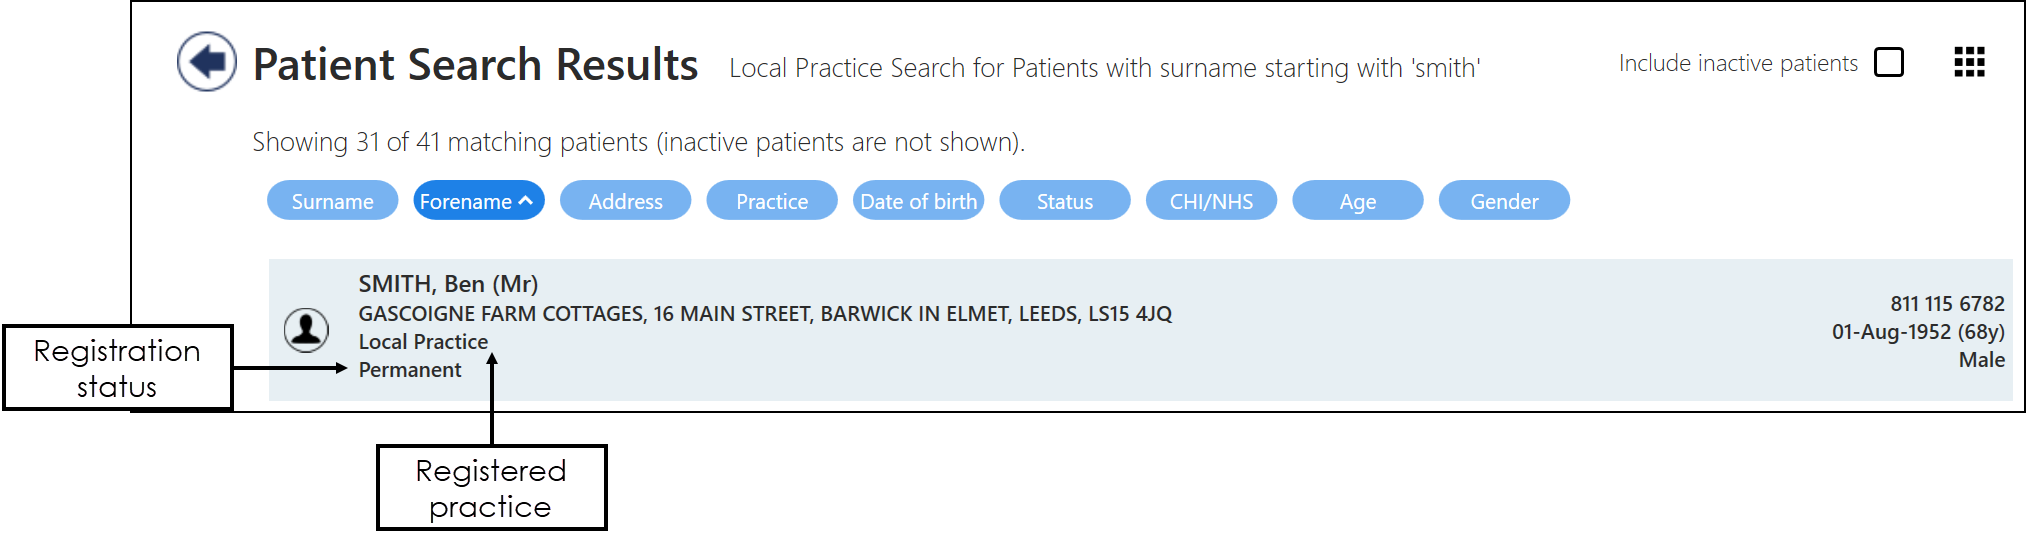This screenshot has width=2026, height=533.
Task: Toggle Forename sort order chevron
Action: [x=526, y=201]
